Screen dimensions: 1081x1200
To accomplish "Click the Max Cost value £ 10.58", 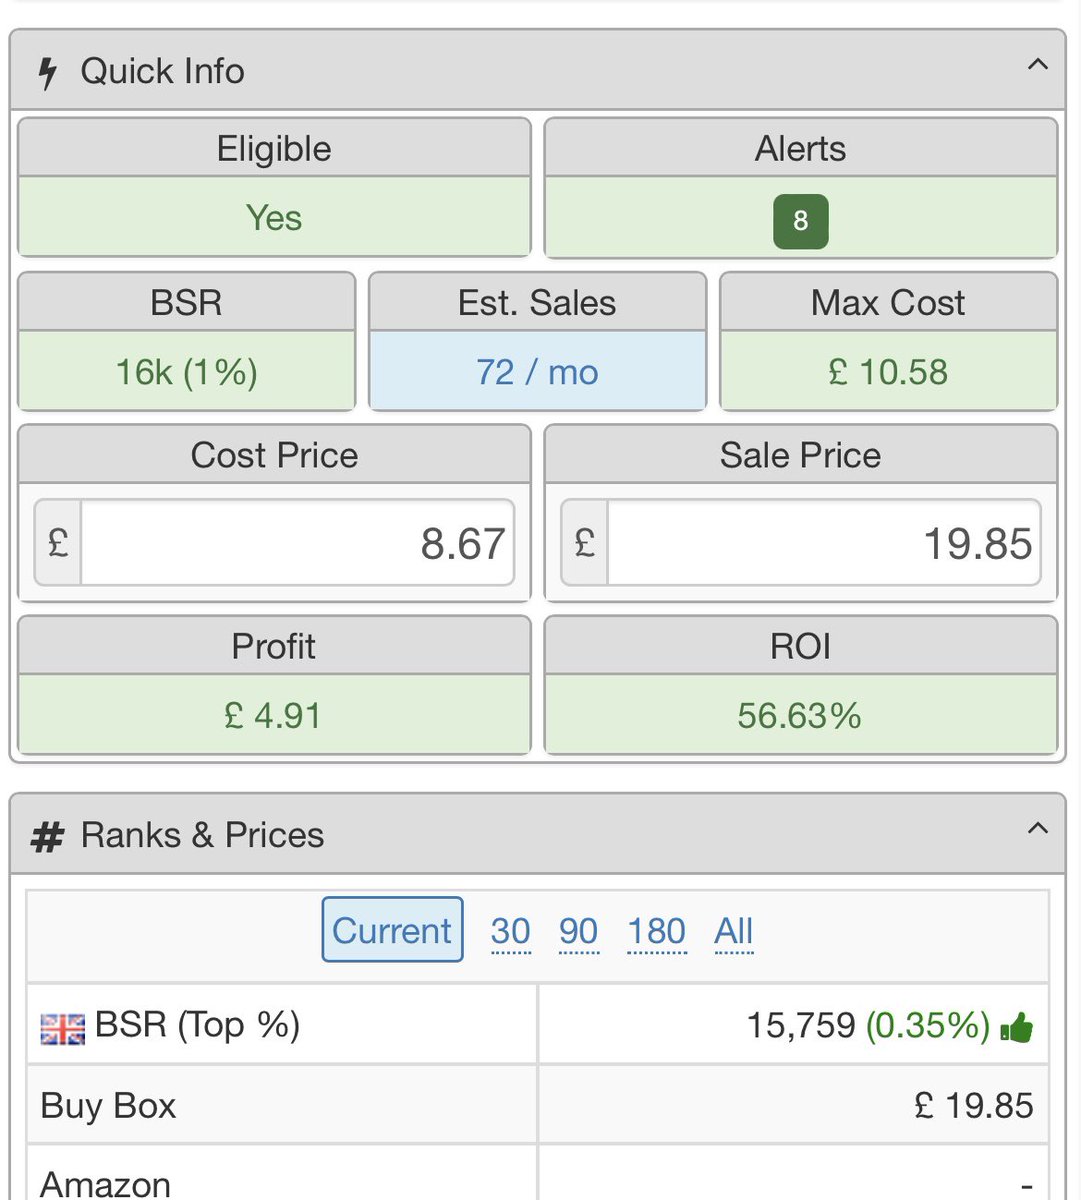I will (888, 371).
